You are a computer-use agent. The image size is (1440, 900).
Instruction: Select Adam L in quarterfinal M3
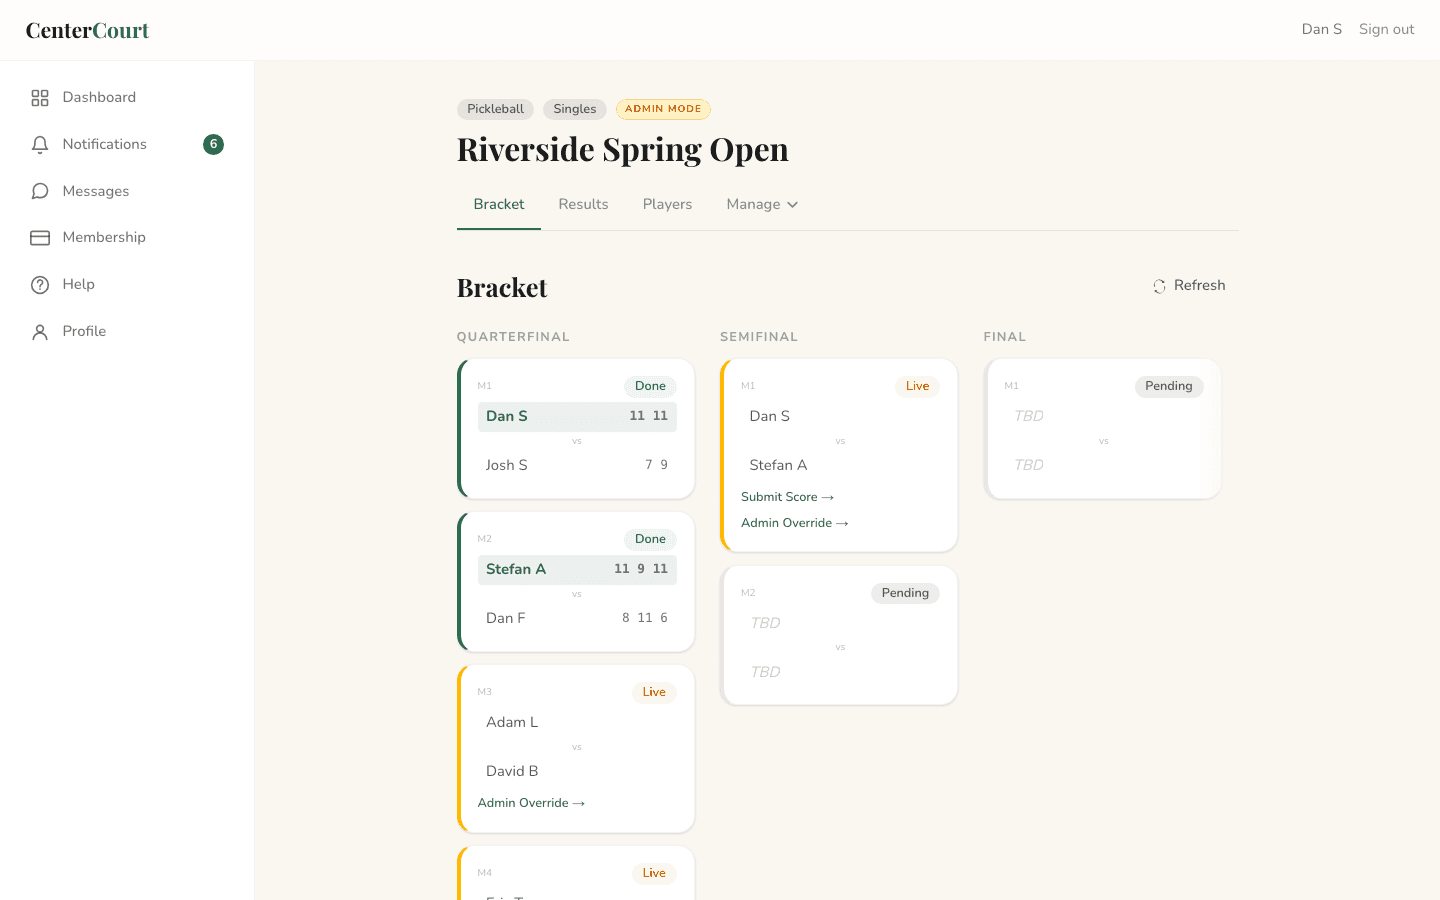point(577,722)
